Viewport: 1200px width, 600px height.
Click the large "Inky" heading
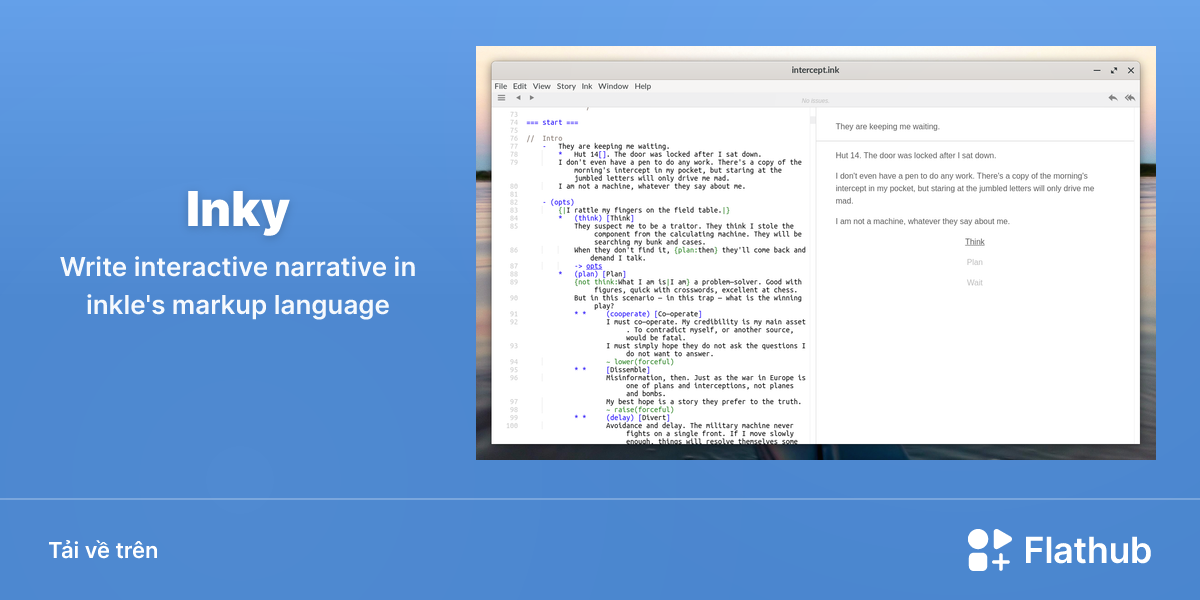pos(238,211)
